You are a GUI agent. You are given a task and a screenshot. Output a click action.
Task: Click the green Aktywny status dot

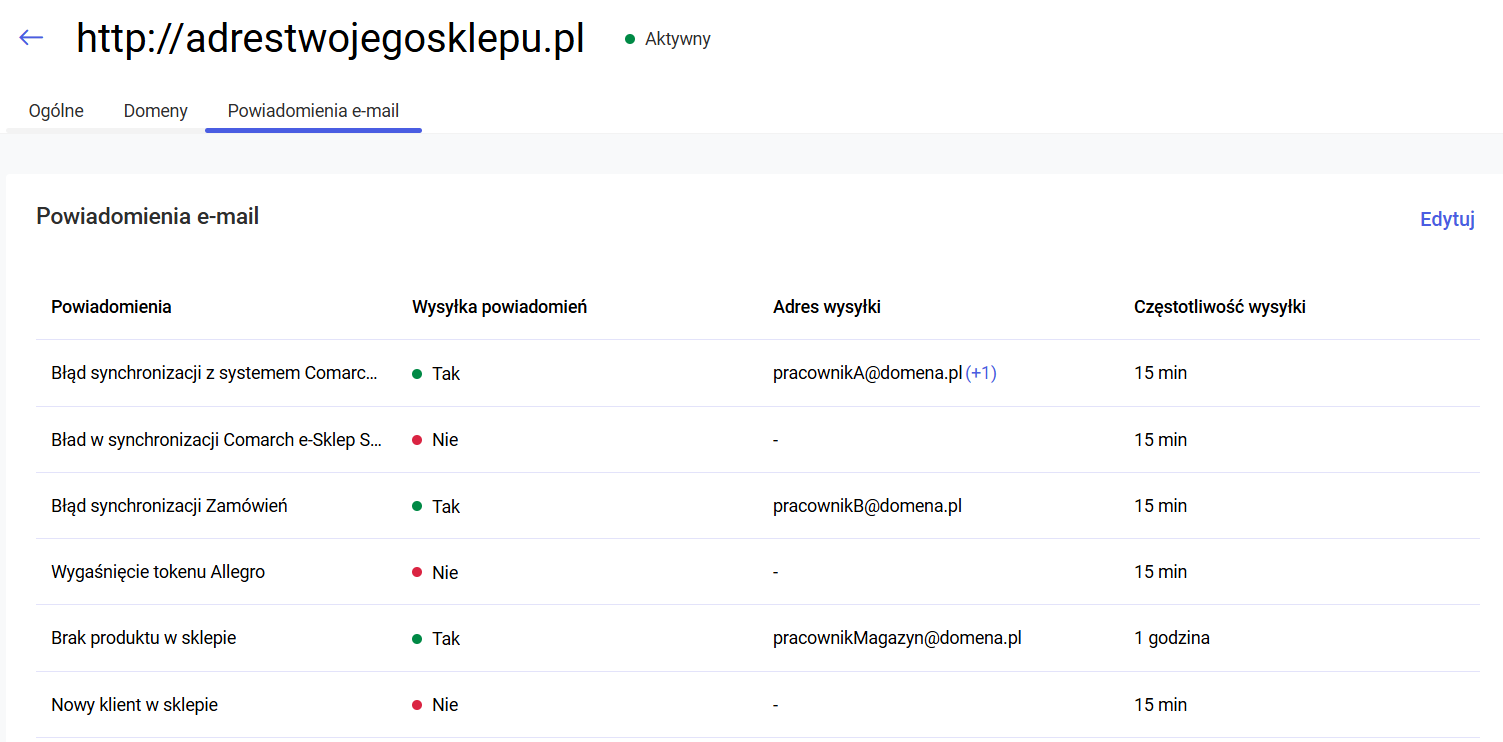click(x=630, y=39)
